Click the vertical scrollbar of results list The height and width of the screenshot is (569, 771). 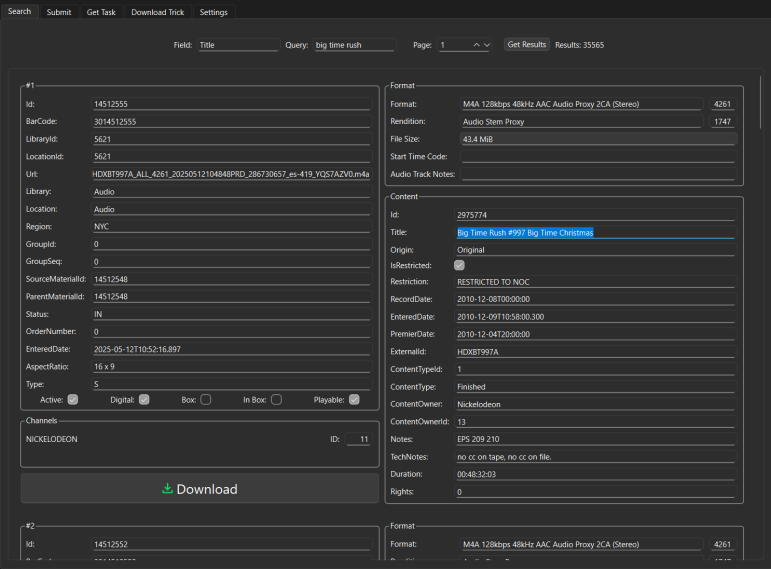[x=760, y=102]
